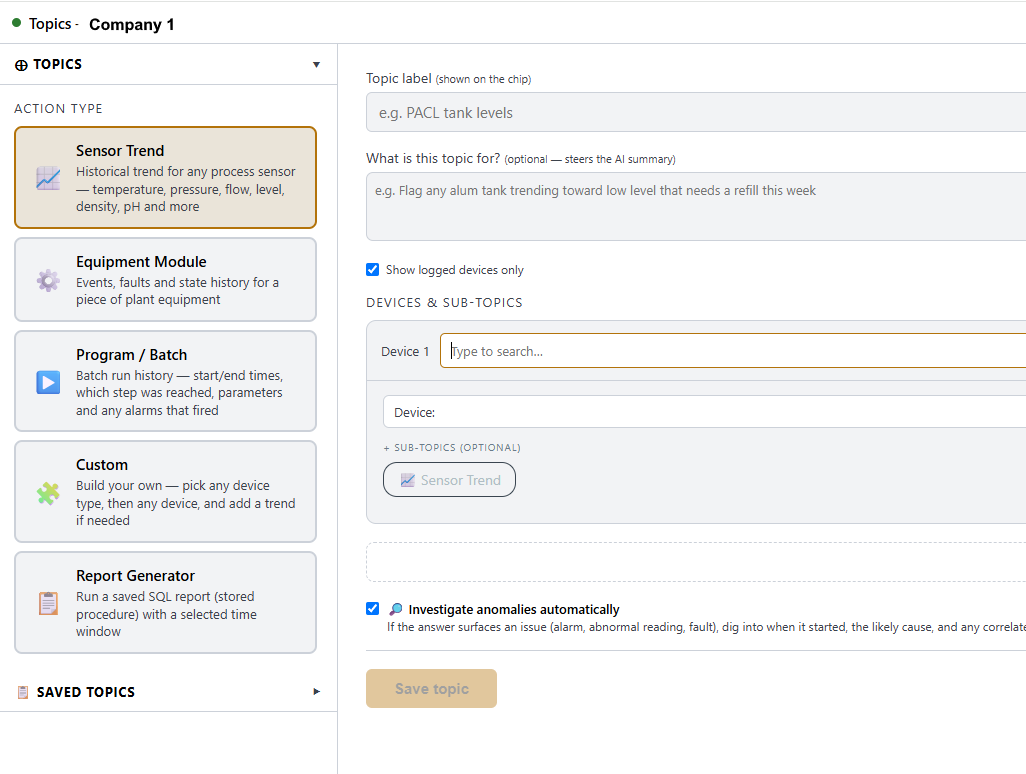Click the Custom puzzle piece icon
The image size is (1026, 774).
click(x=48, y=493)
